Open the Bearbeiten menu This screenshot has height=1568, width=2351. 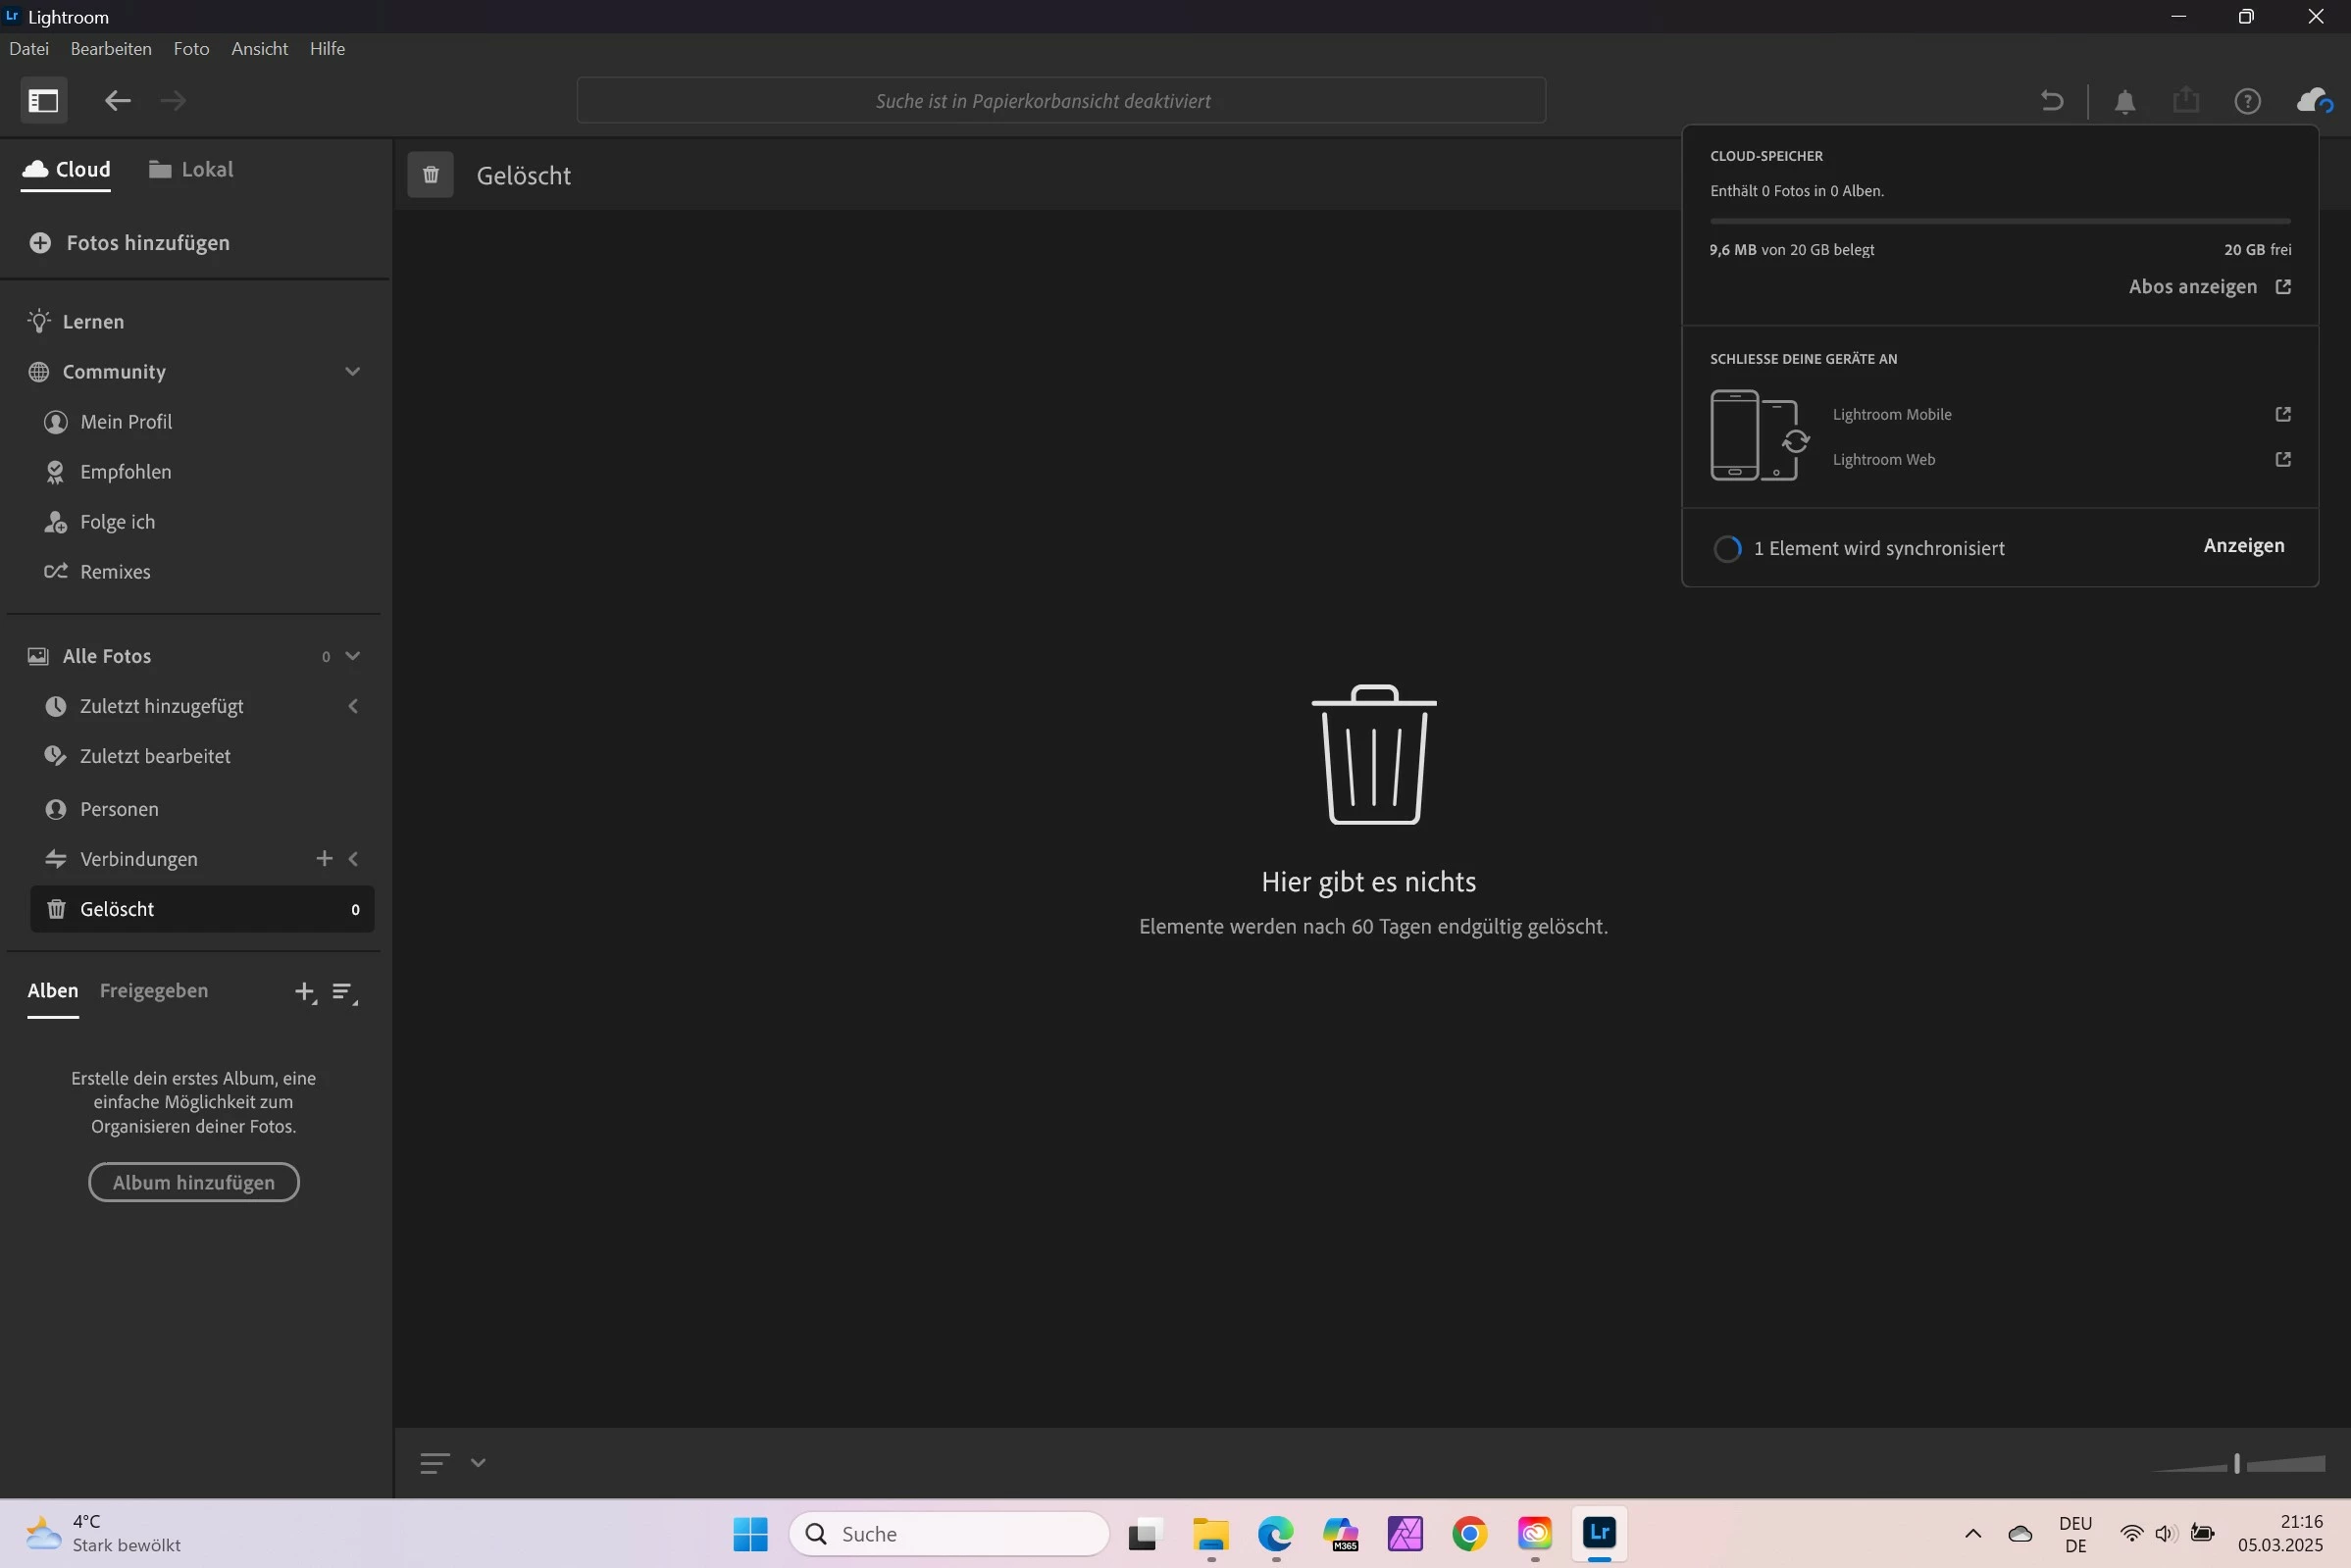(x=111, y=48)
